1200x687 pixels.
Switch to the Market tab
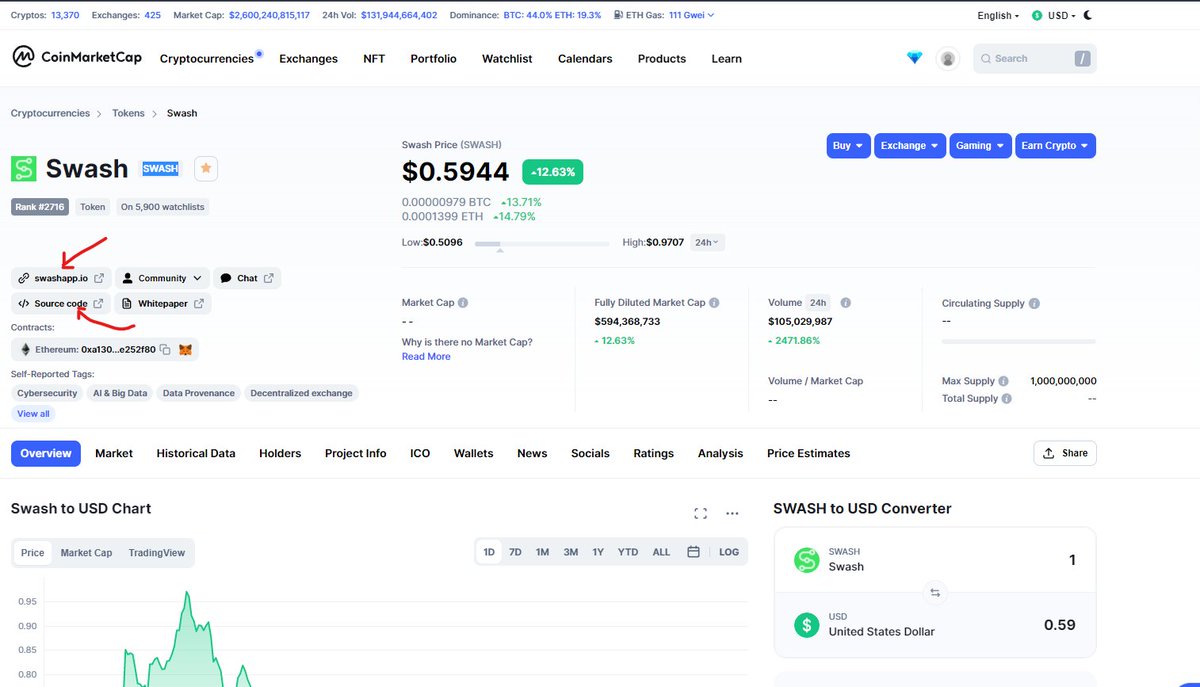[x=114, y=453]
